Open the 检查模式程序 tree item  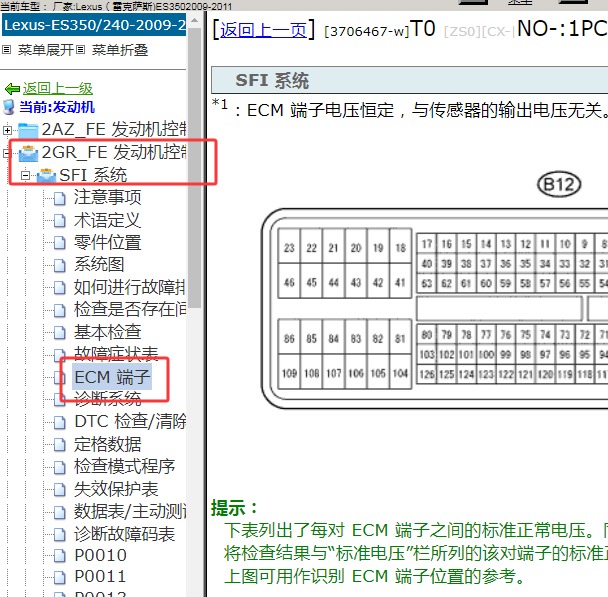[124, 467]
